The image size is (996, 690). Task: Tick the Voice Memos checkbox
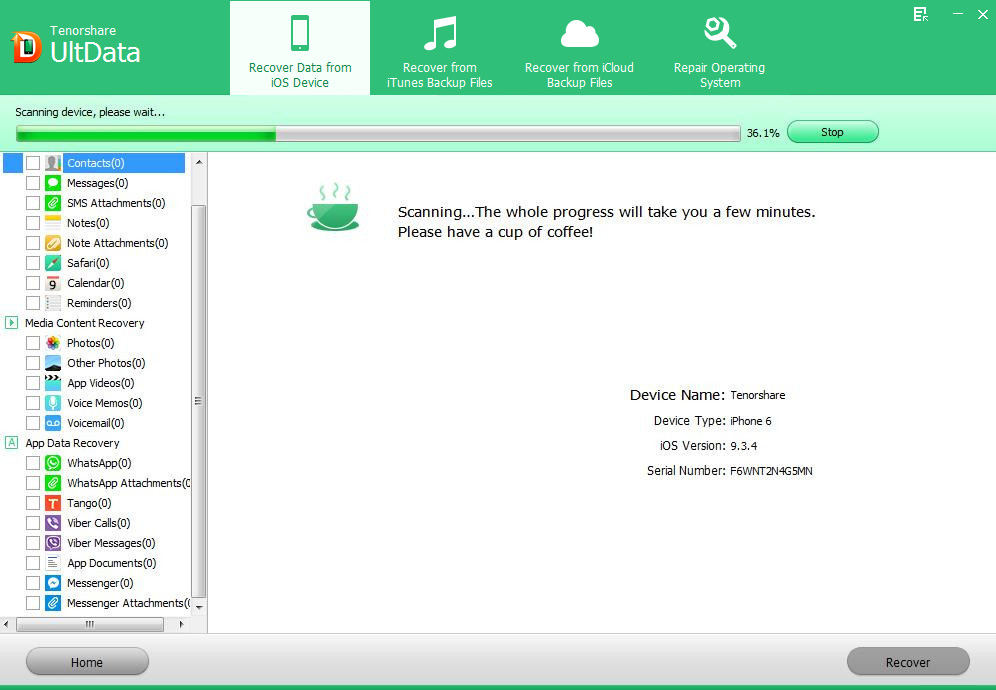(x=33, y=403)
